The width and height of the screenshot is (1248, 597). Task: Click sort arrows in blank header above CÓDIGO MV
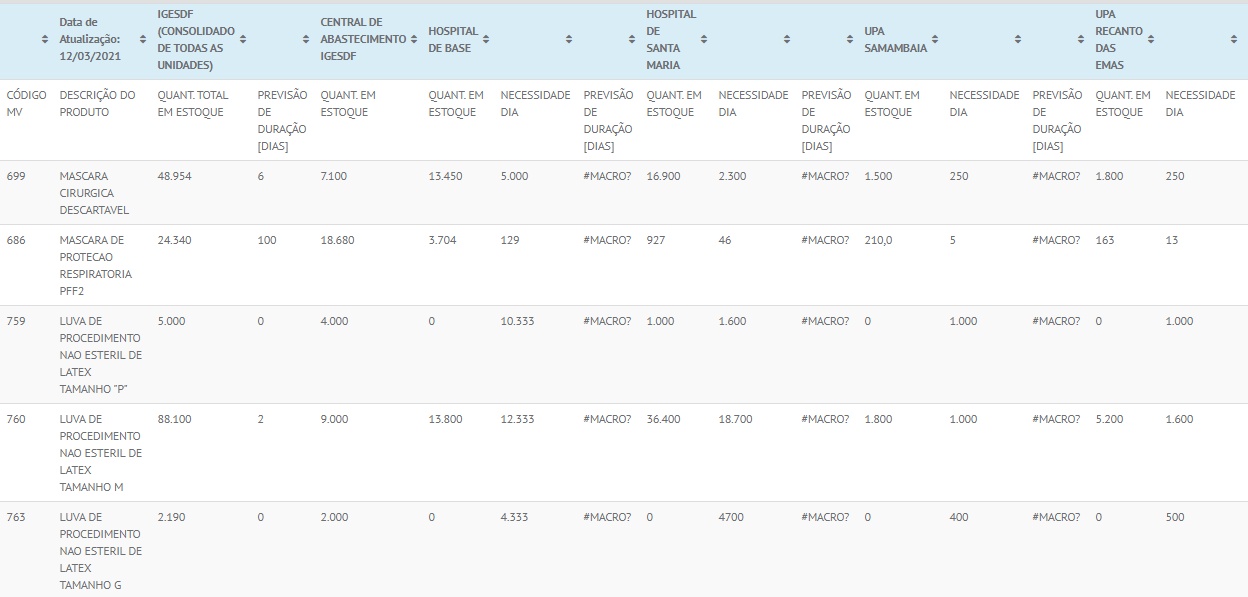click(x=45, y=39)
